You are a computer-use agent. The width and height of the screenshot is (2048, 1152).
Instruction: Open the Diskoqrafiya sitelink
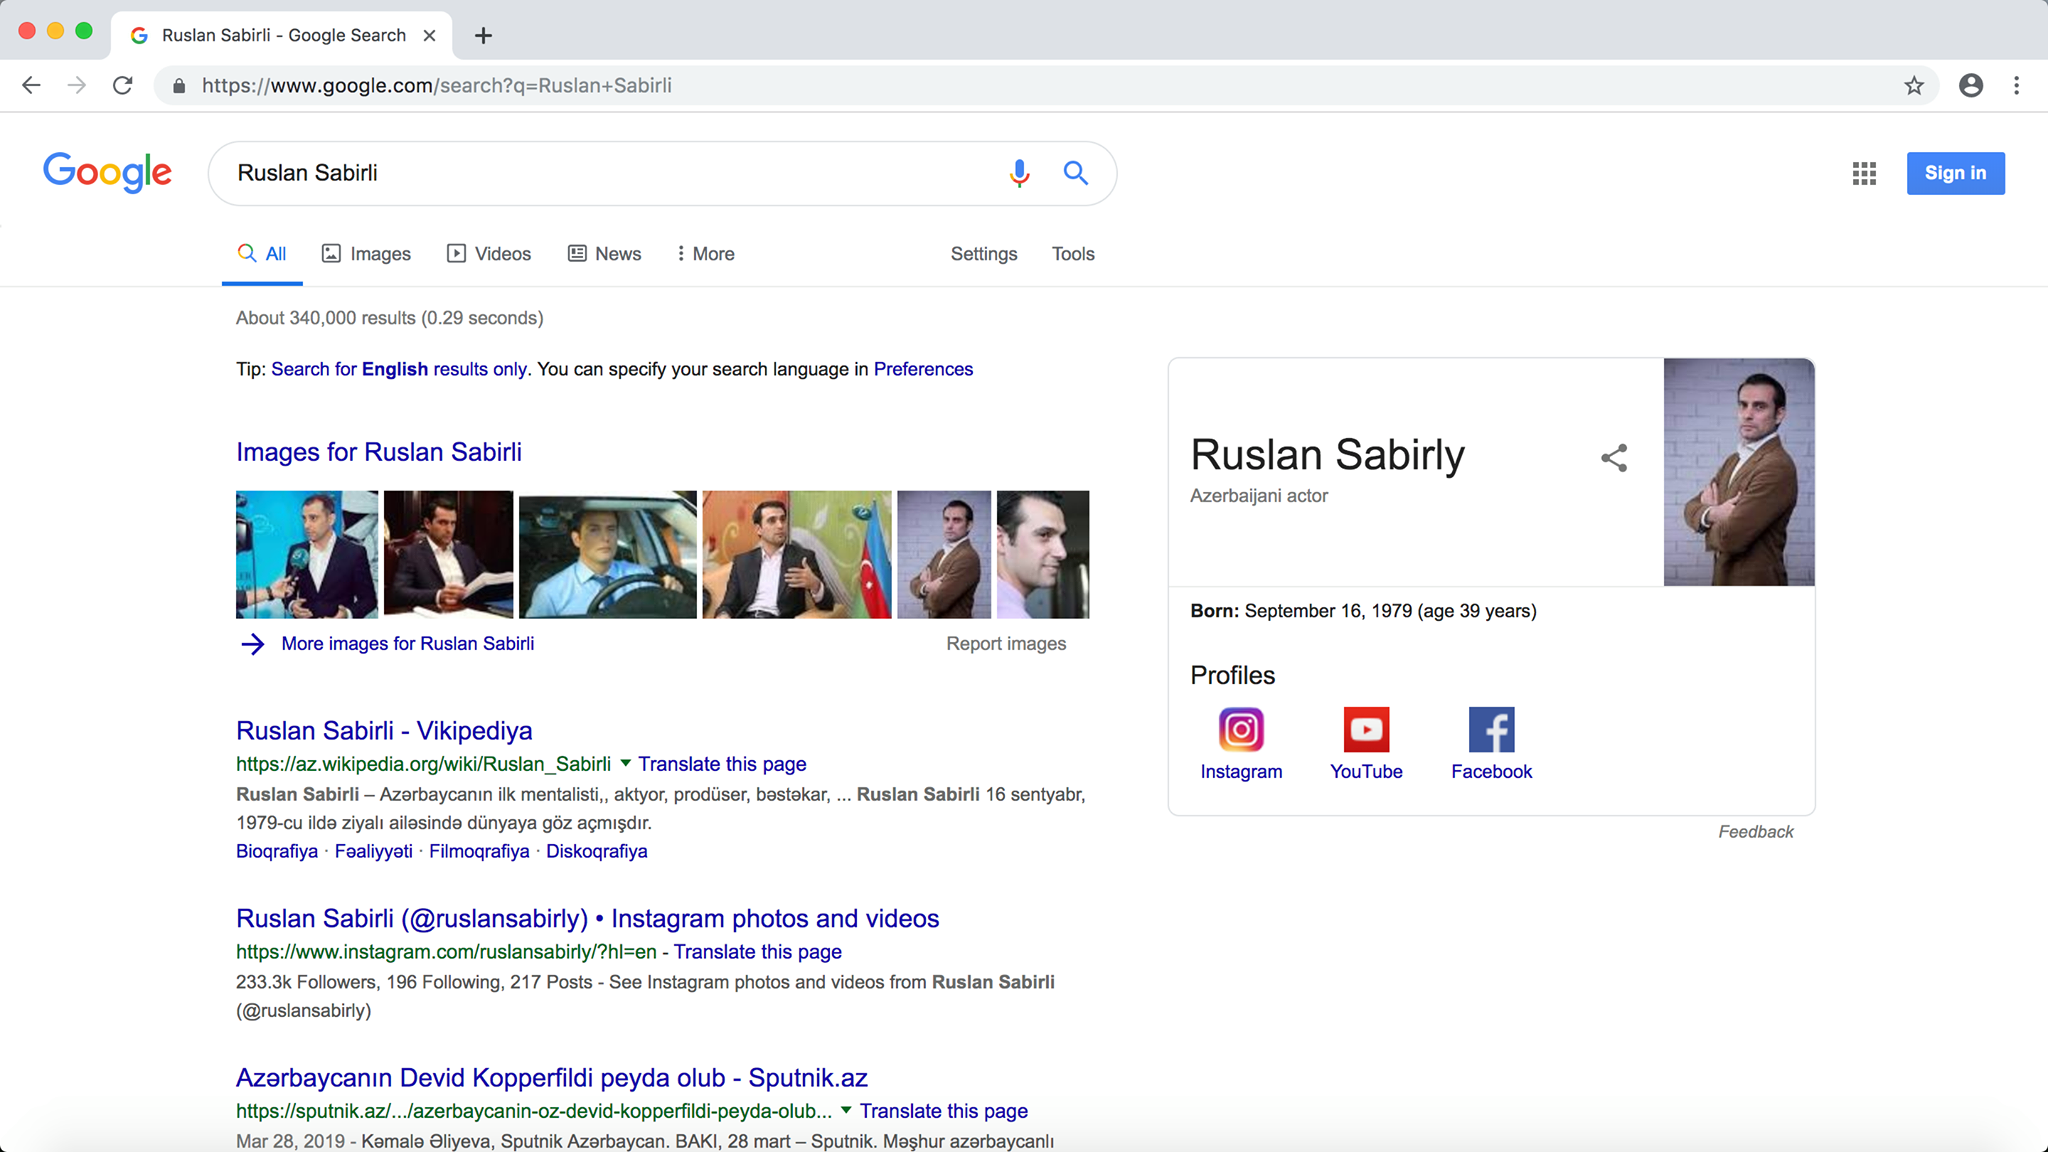pyautogui.click(x=597, y=851)
